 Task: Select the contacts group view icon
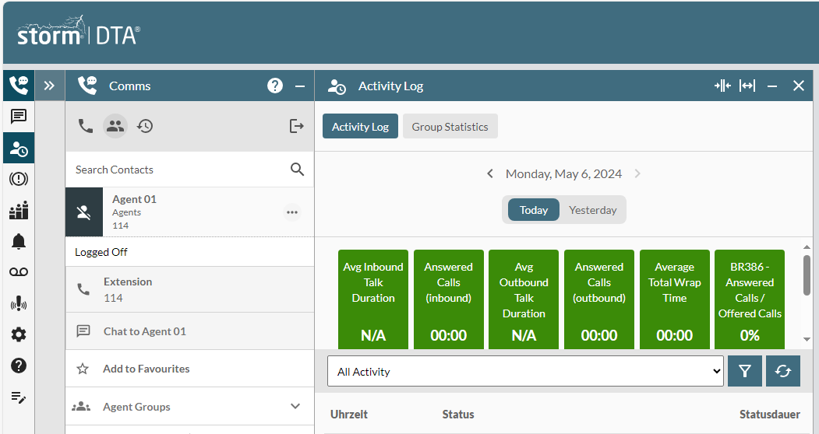115,126
